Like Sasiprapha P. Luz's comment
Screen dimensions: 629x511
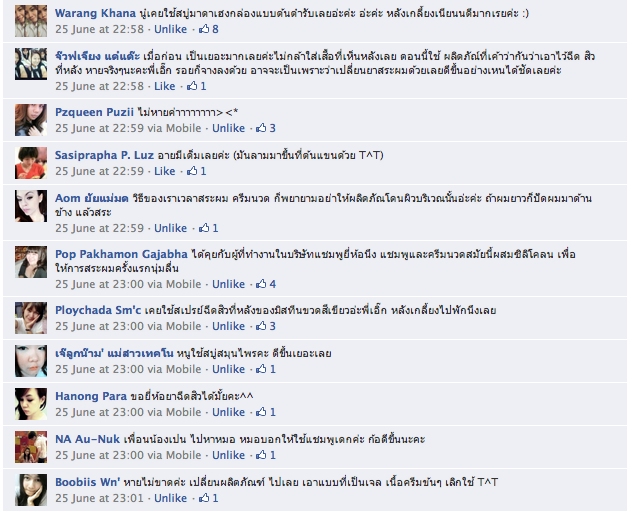[x=164, y=171]
